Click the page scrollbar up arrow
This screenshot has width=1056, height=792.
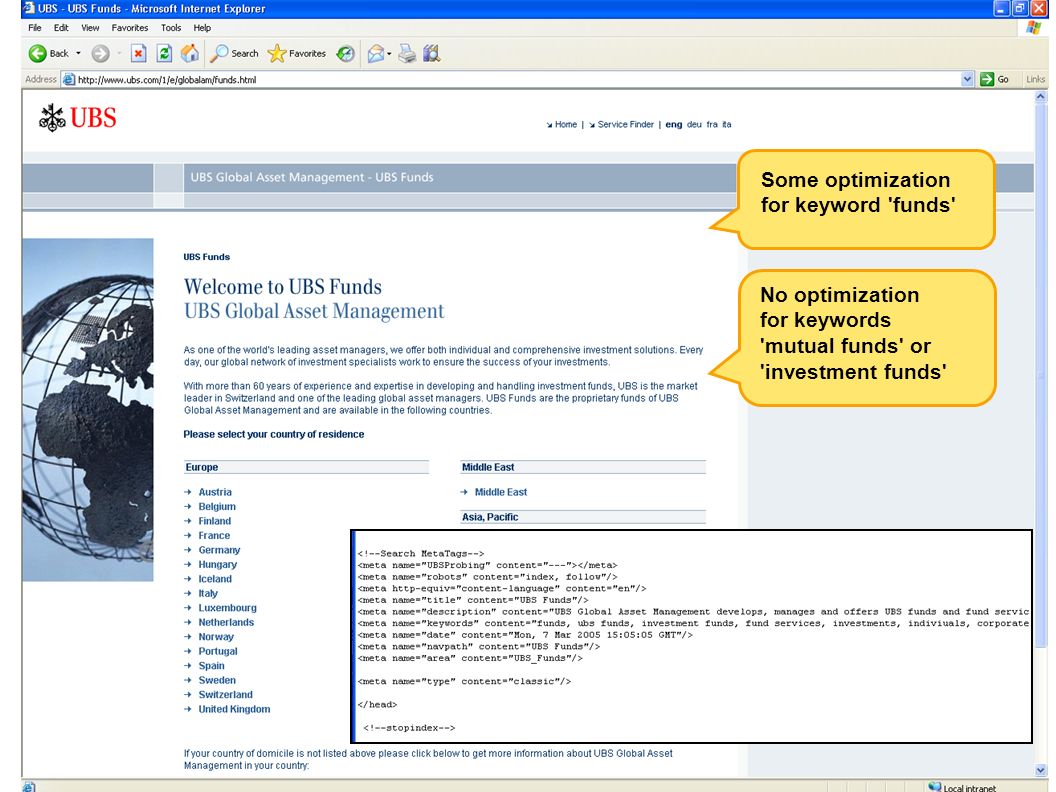click(x=1041, y=96)
